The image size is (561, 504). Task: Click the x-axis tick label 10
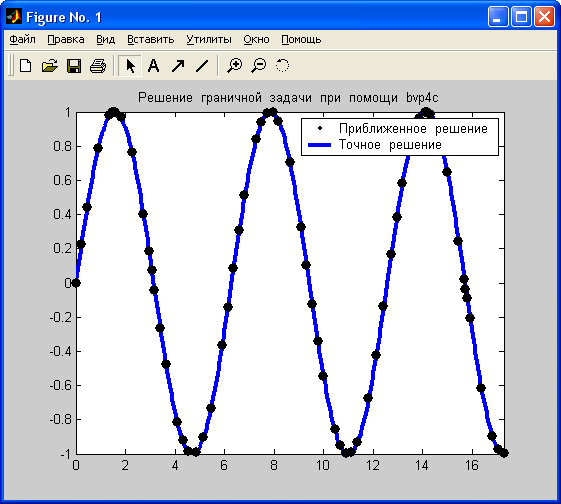pos(323,465)
